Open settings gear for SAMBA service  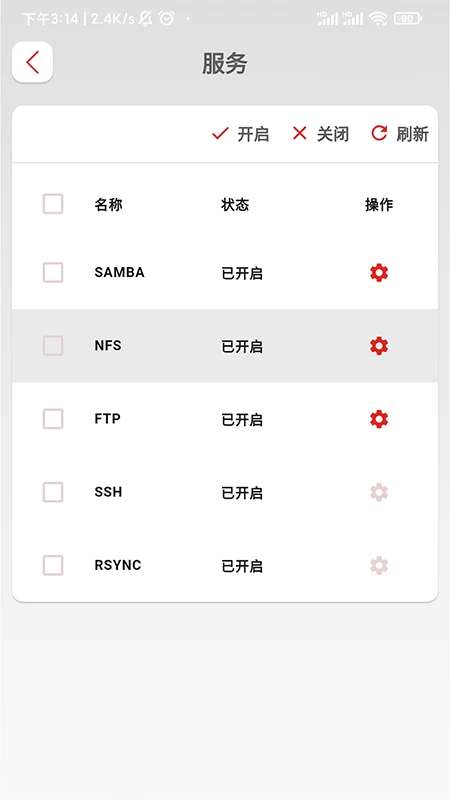pyautogui.click(x=379, y=273)
